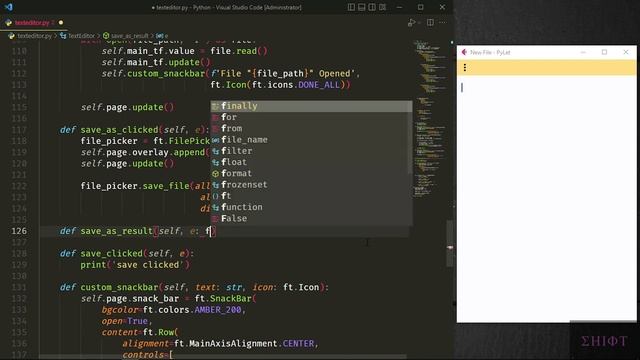
Task: Open the run options dropdown arrow
Action: (419, 23)
